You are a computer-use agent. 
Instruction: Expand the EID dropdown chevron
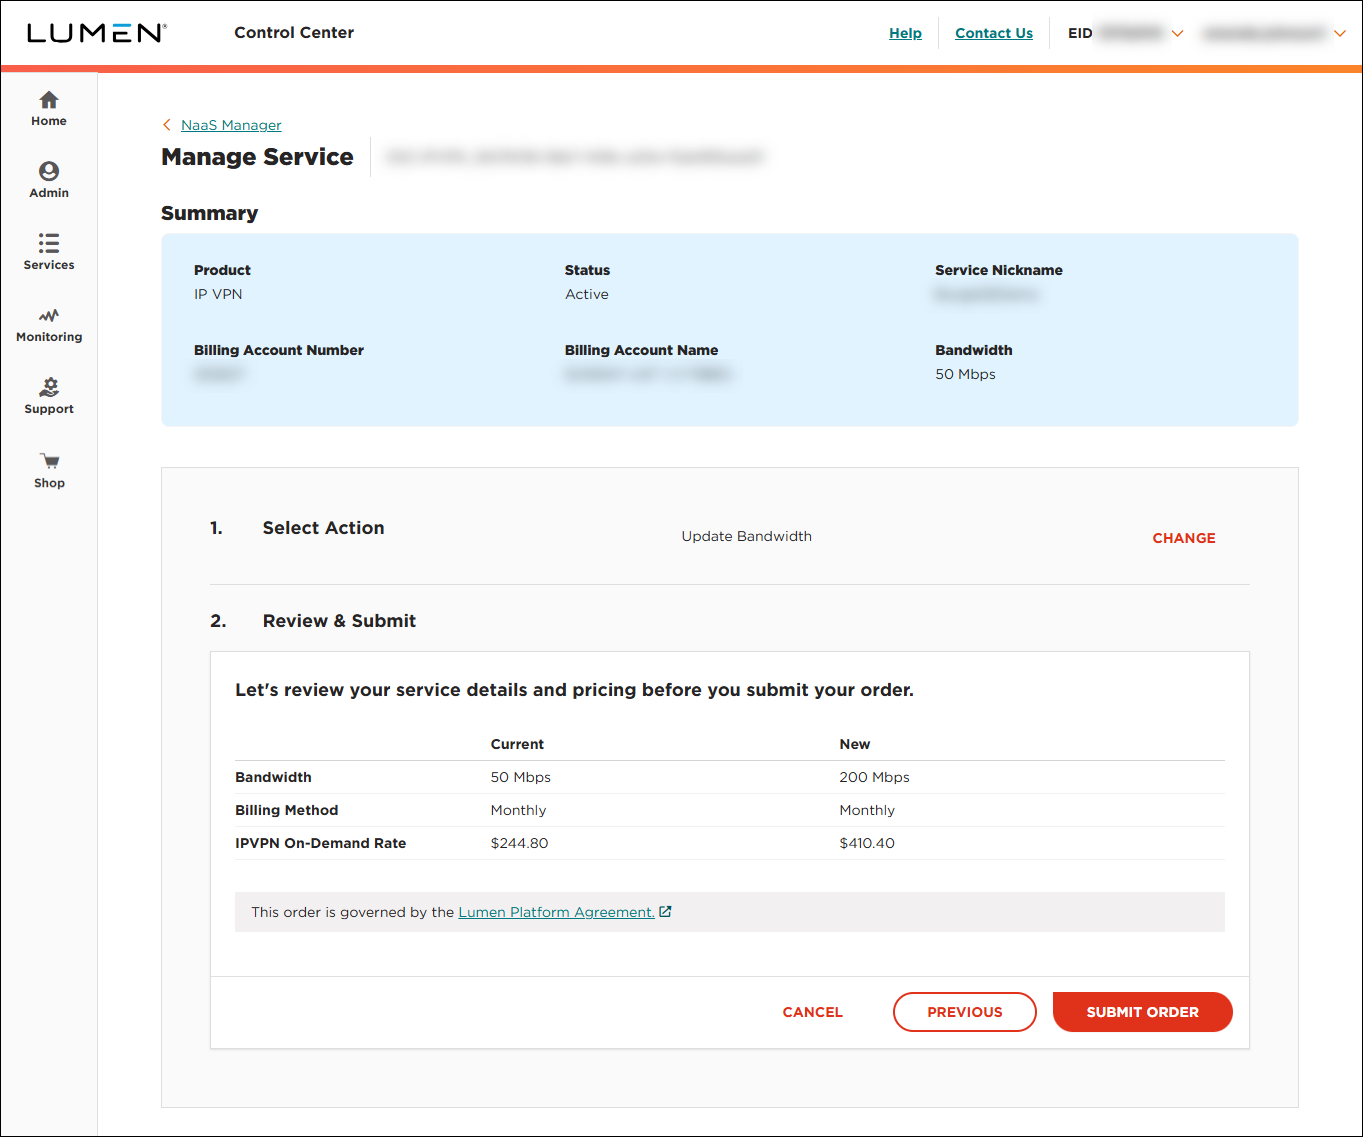tap(1178, 33)
